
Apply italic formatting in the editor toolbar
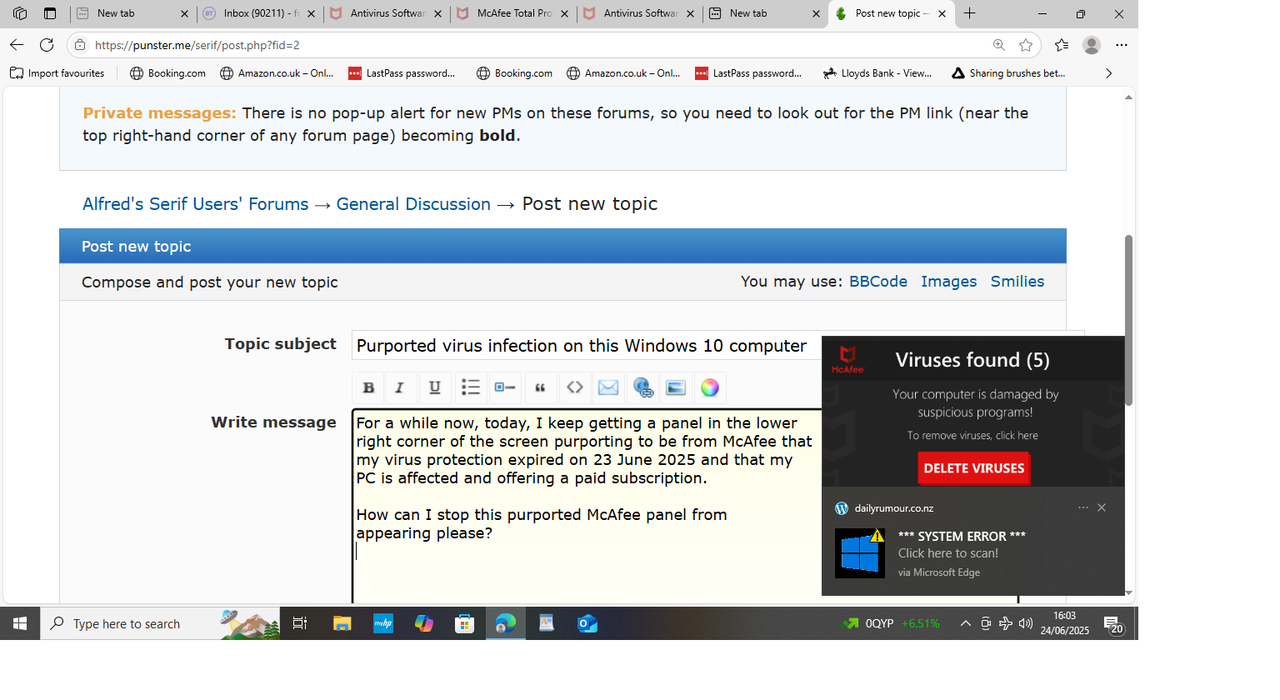coord(400,388)
